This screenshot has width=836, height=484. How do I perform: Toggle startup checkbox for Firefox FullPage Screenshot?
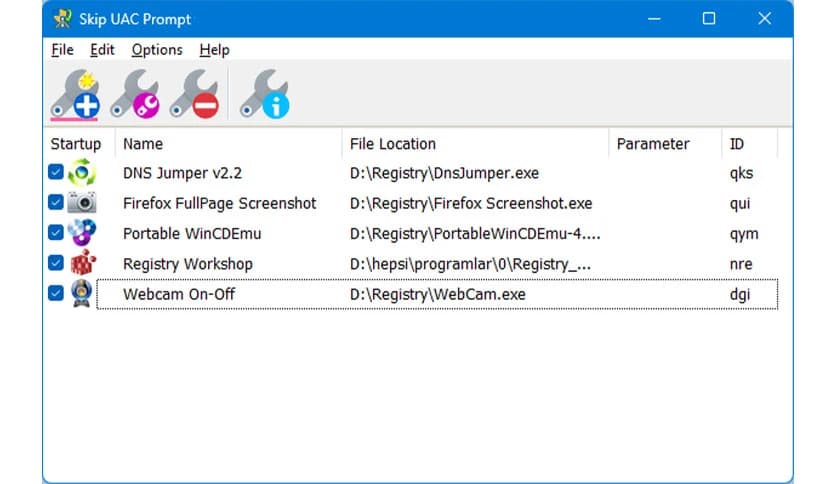(55, 202)
